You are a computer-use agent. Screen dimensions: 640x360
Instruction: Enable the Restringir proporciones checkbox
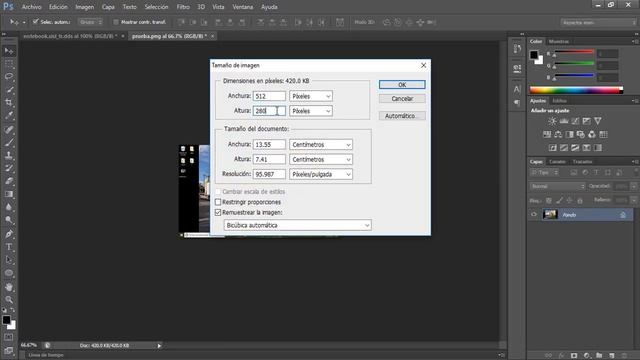tap(218, 202)
